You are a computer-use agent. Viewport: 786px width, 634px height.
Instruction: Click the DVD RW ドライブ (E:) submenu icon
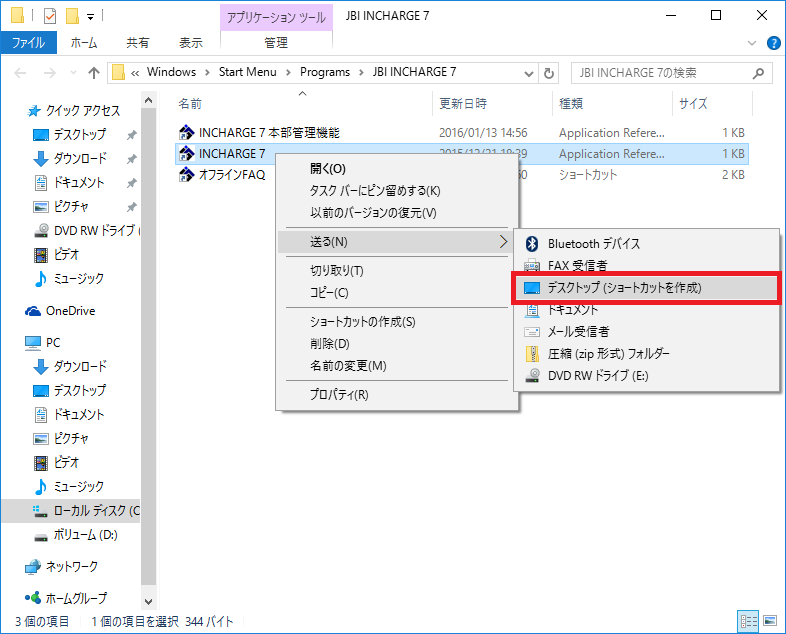point(532,375)
